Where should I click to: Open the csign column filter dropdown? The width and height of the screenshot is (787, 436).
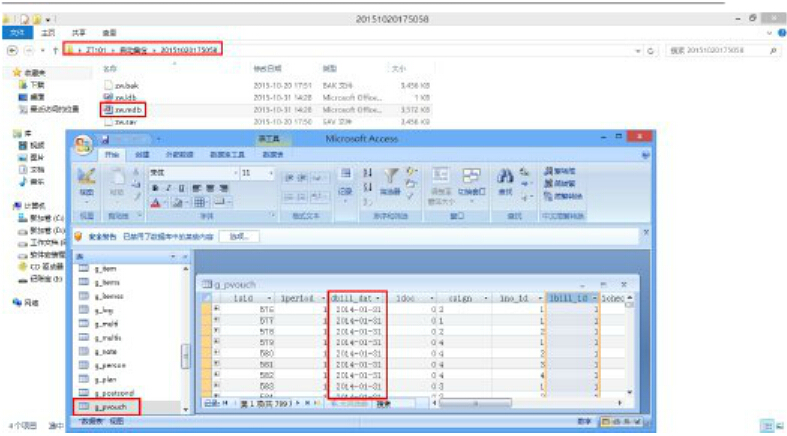point(486,298)
